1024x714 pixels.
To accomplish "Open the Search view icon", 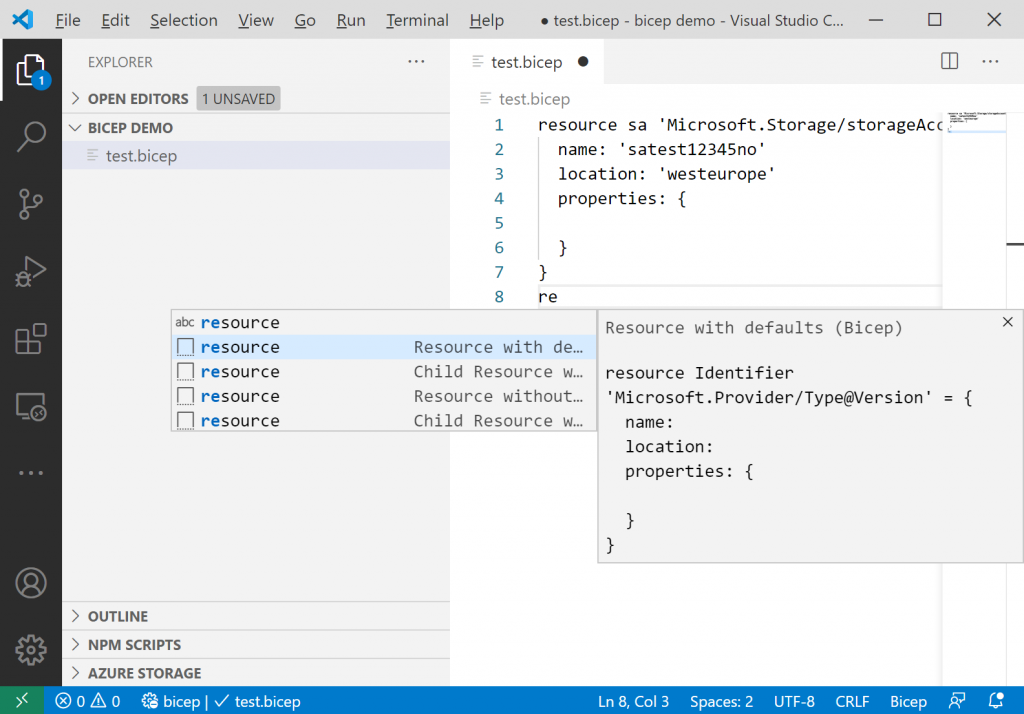I will [31, 136].
